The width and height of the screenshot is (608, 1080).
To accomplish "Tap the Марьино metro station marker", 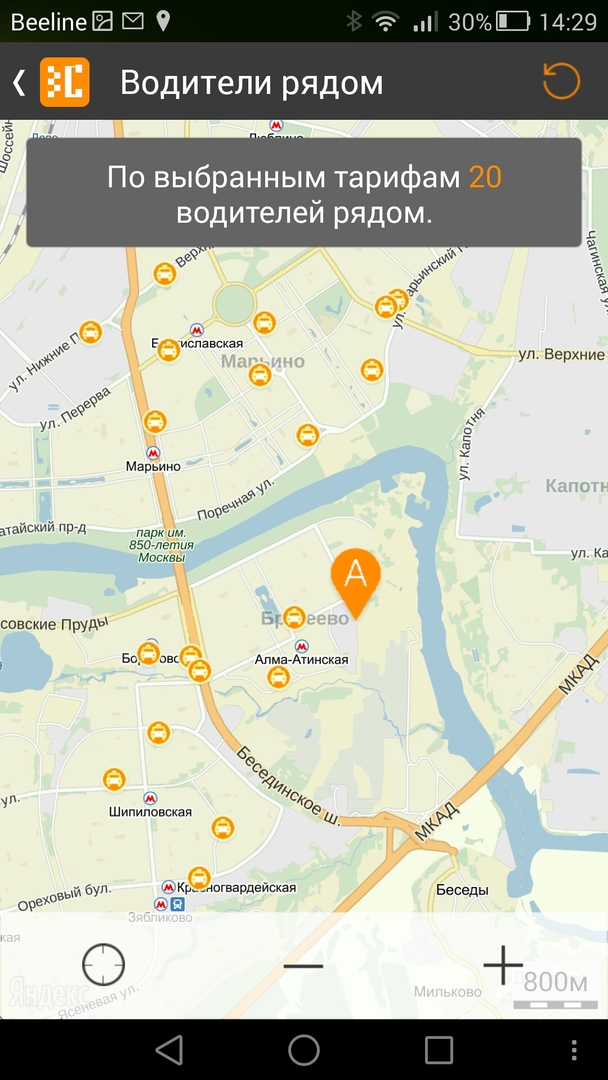I will (153, 453).
